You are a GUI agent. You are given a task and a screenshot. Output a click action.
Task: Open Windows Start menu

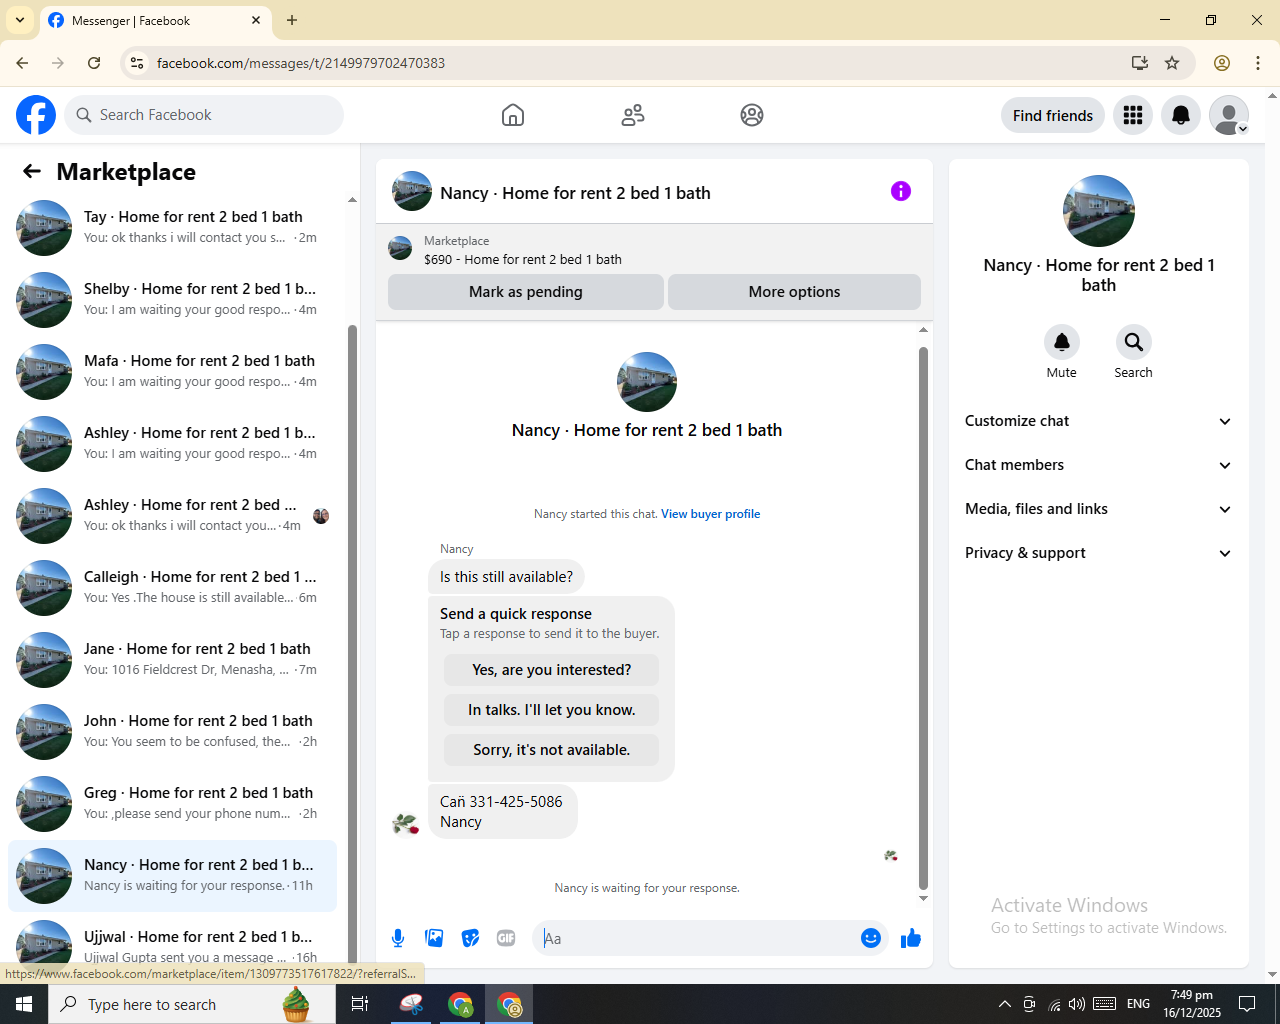tap(24, 1004)
